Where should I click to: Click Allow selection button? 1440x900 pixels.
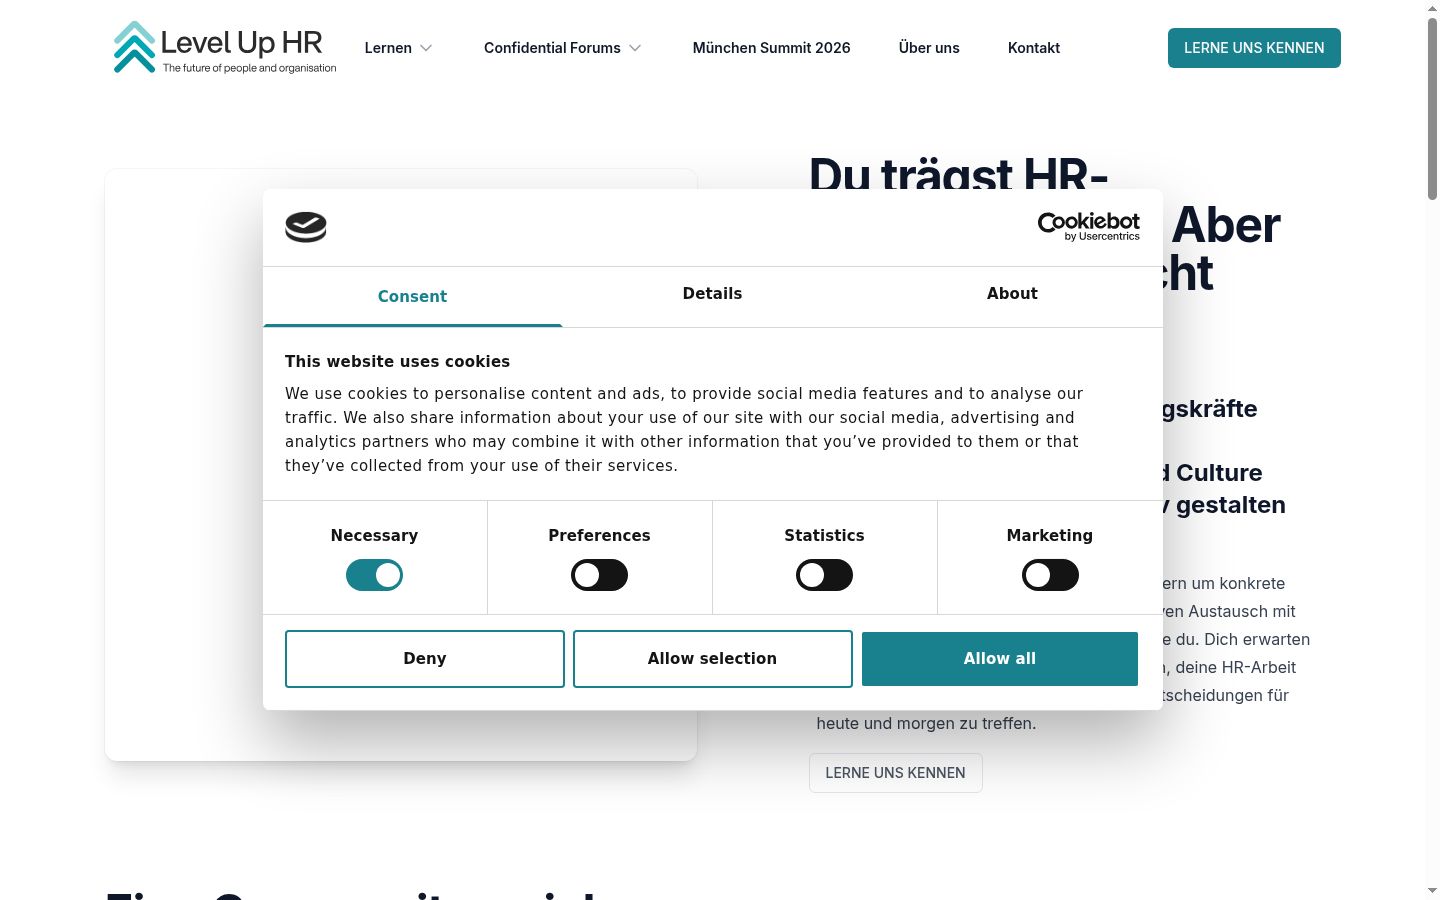[712, 659]
